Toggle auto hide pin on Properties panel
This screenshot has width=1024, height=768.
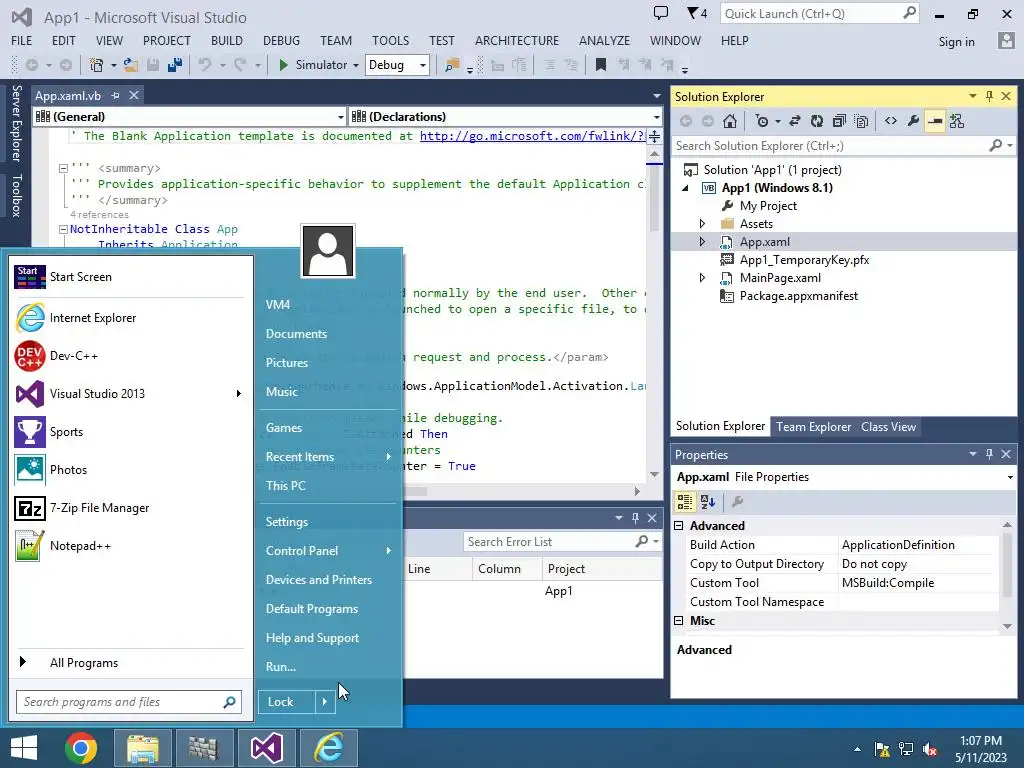(x=989, y=454)
